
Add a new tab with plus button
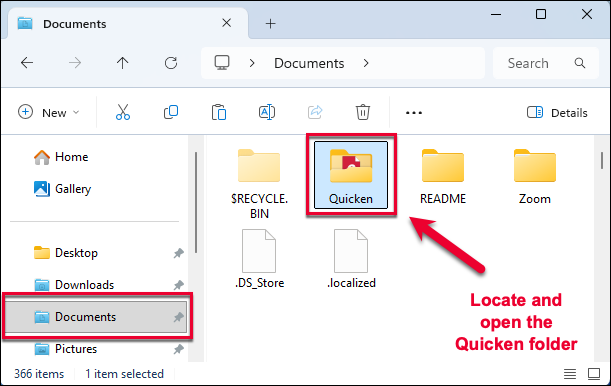(270, 24)
